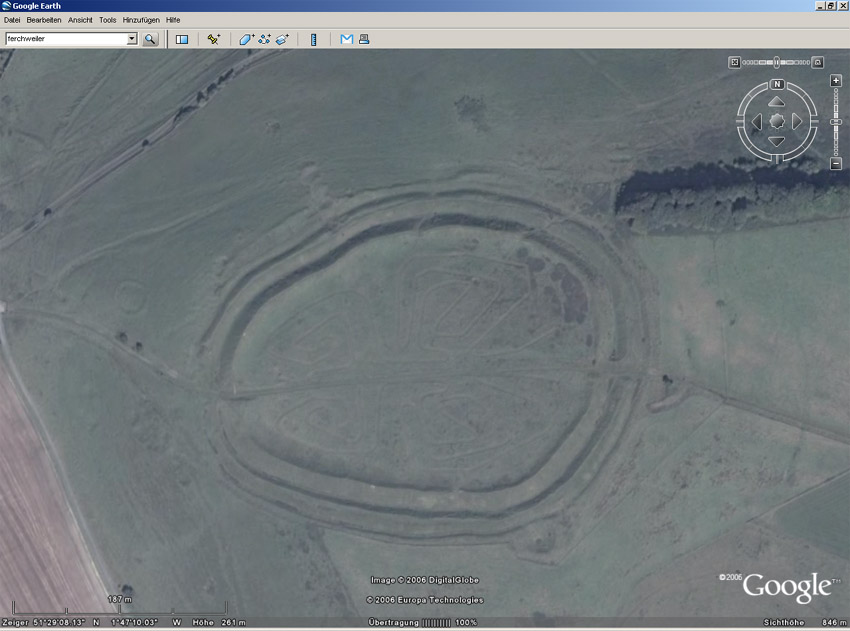Zoom out with the minus button
The image size is (850, 631).
point(836,163)
